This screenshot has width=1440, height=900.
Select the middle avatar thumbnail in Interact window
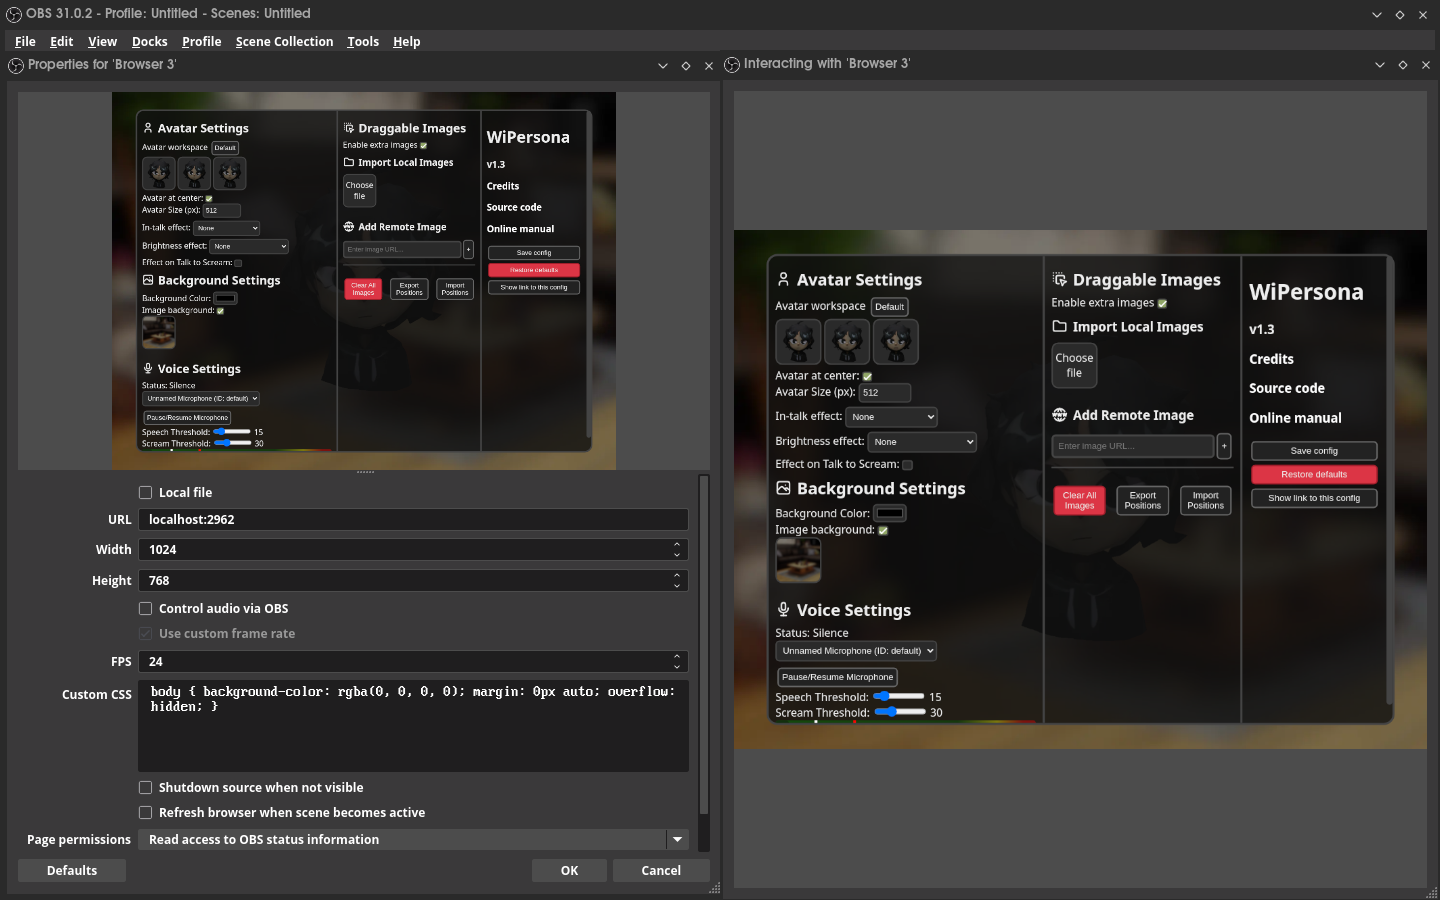tap(847, 342)
